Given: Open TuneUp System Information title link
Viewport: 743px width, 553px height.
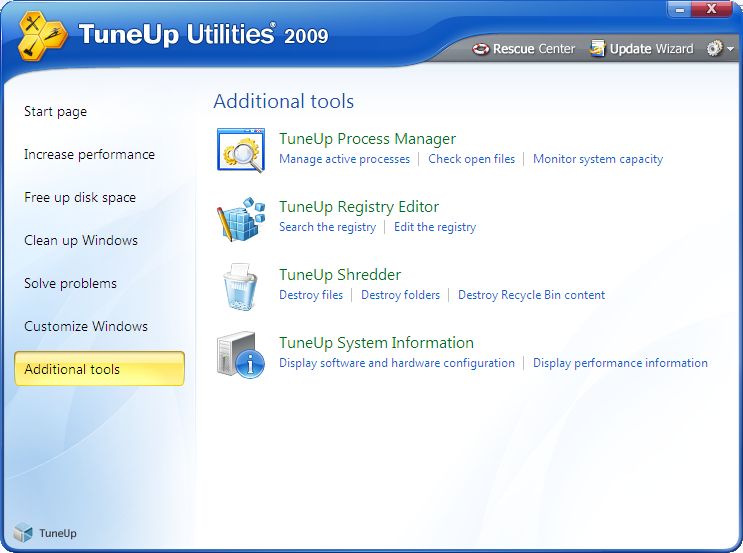Looking at the screenshot, I should [376, 343].
